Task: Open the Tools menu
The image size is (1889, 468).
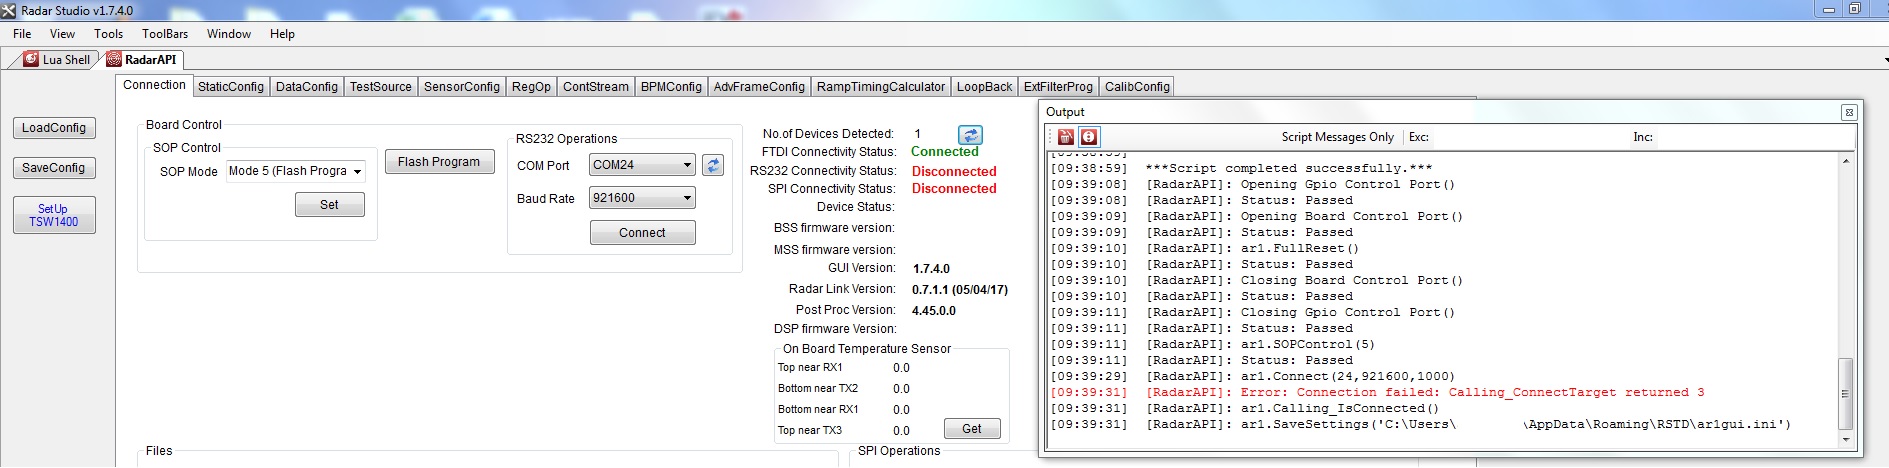Action: 108,34
